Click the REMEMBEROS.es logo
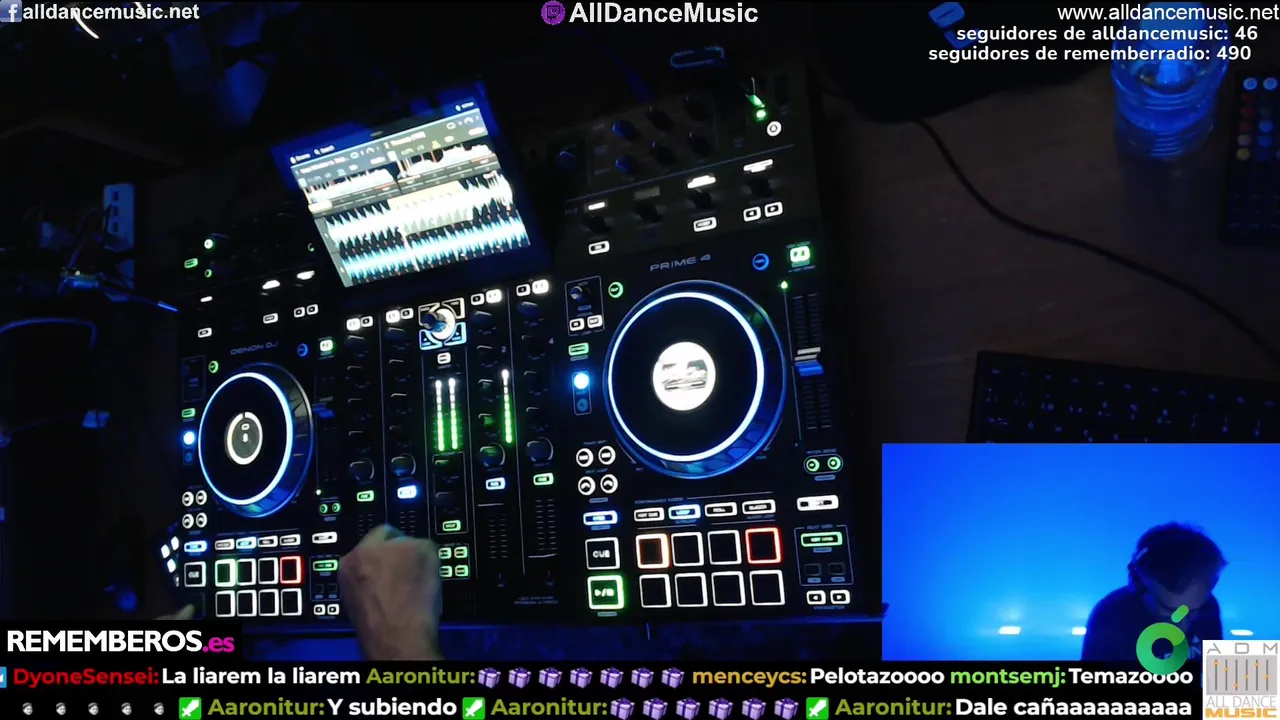The image size is (1280, 720). (121, 641)
